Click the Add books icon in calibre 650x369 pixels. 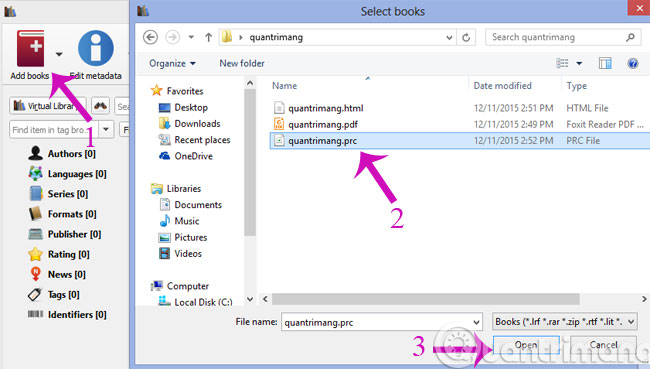tap(30, 49)
